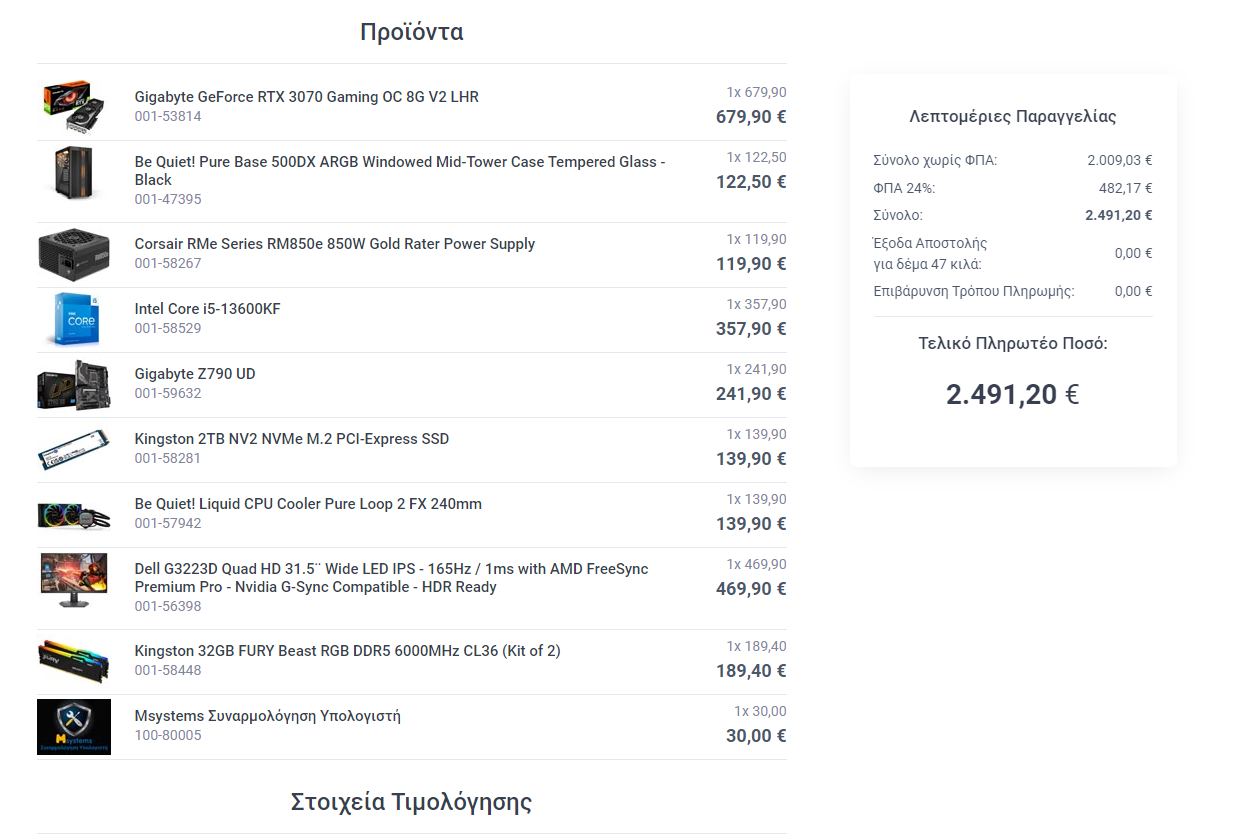Click the Λεπτομέριες Παραγγελίας heading
Image resolution: width=1237 pixels, height=837 pixels.
[1013, 116]
